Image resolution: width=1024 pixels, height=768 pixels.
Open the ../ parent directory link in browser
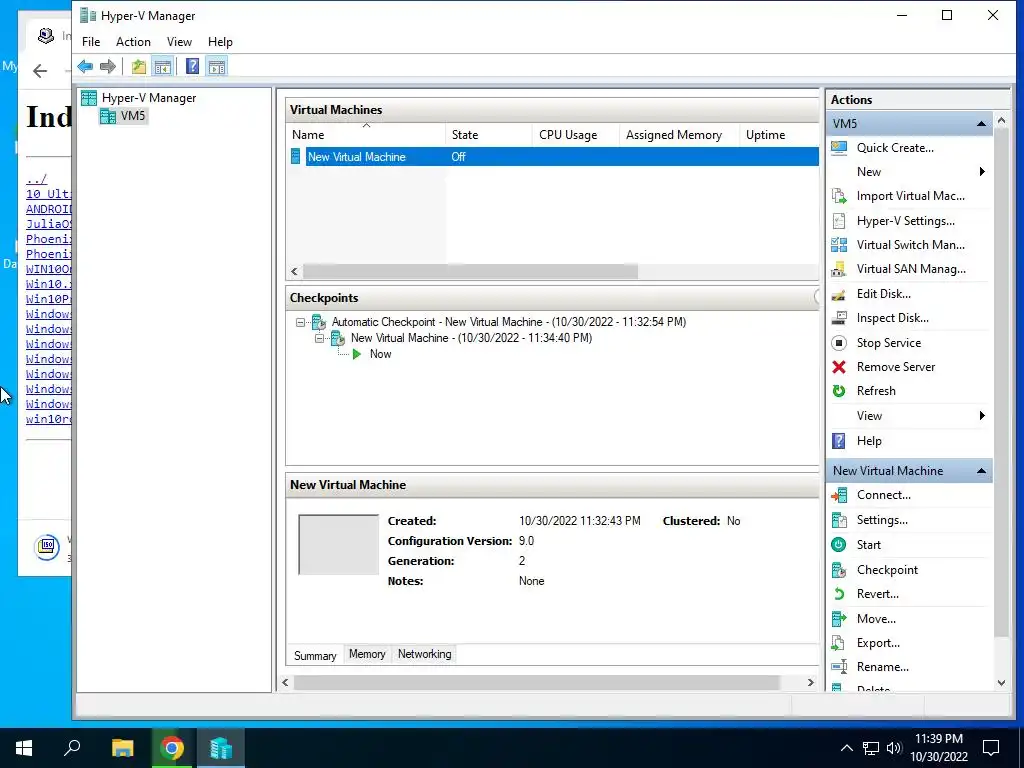click(37, 179)
